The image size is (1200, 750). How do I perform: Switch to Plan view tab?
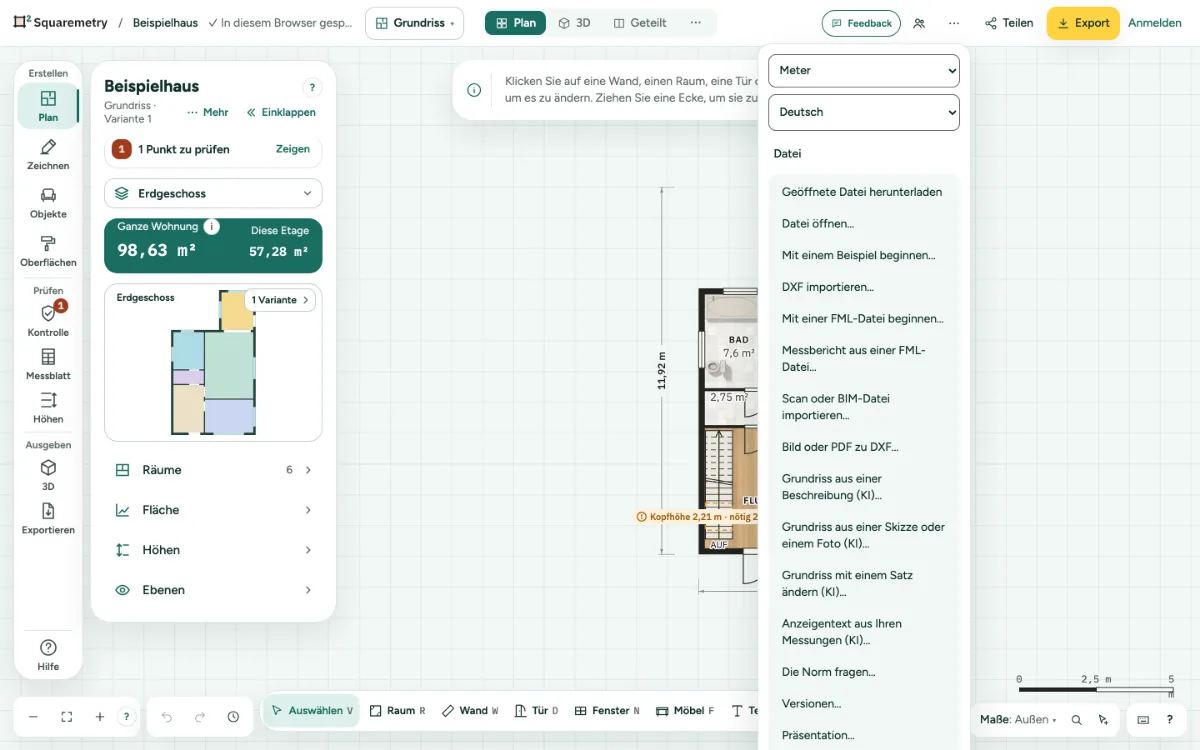pyautogui.click(x=516, y=23)
